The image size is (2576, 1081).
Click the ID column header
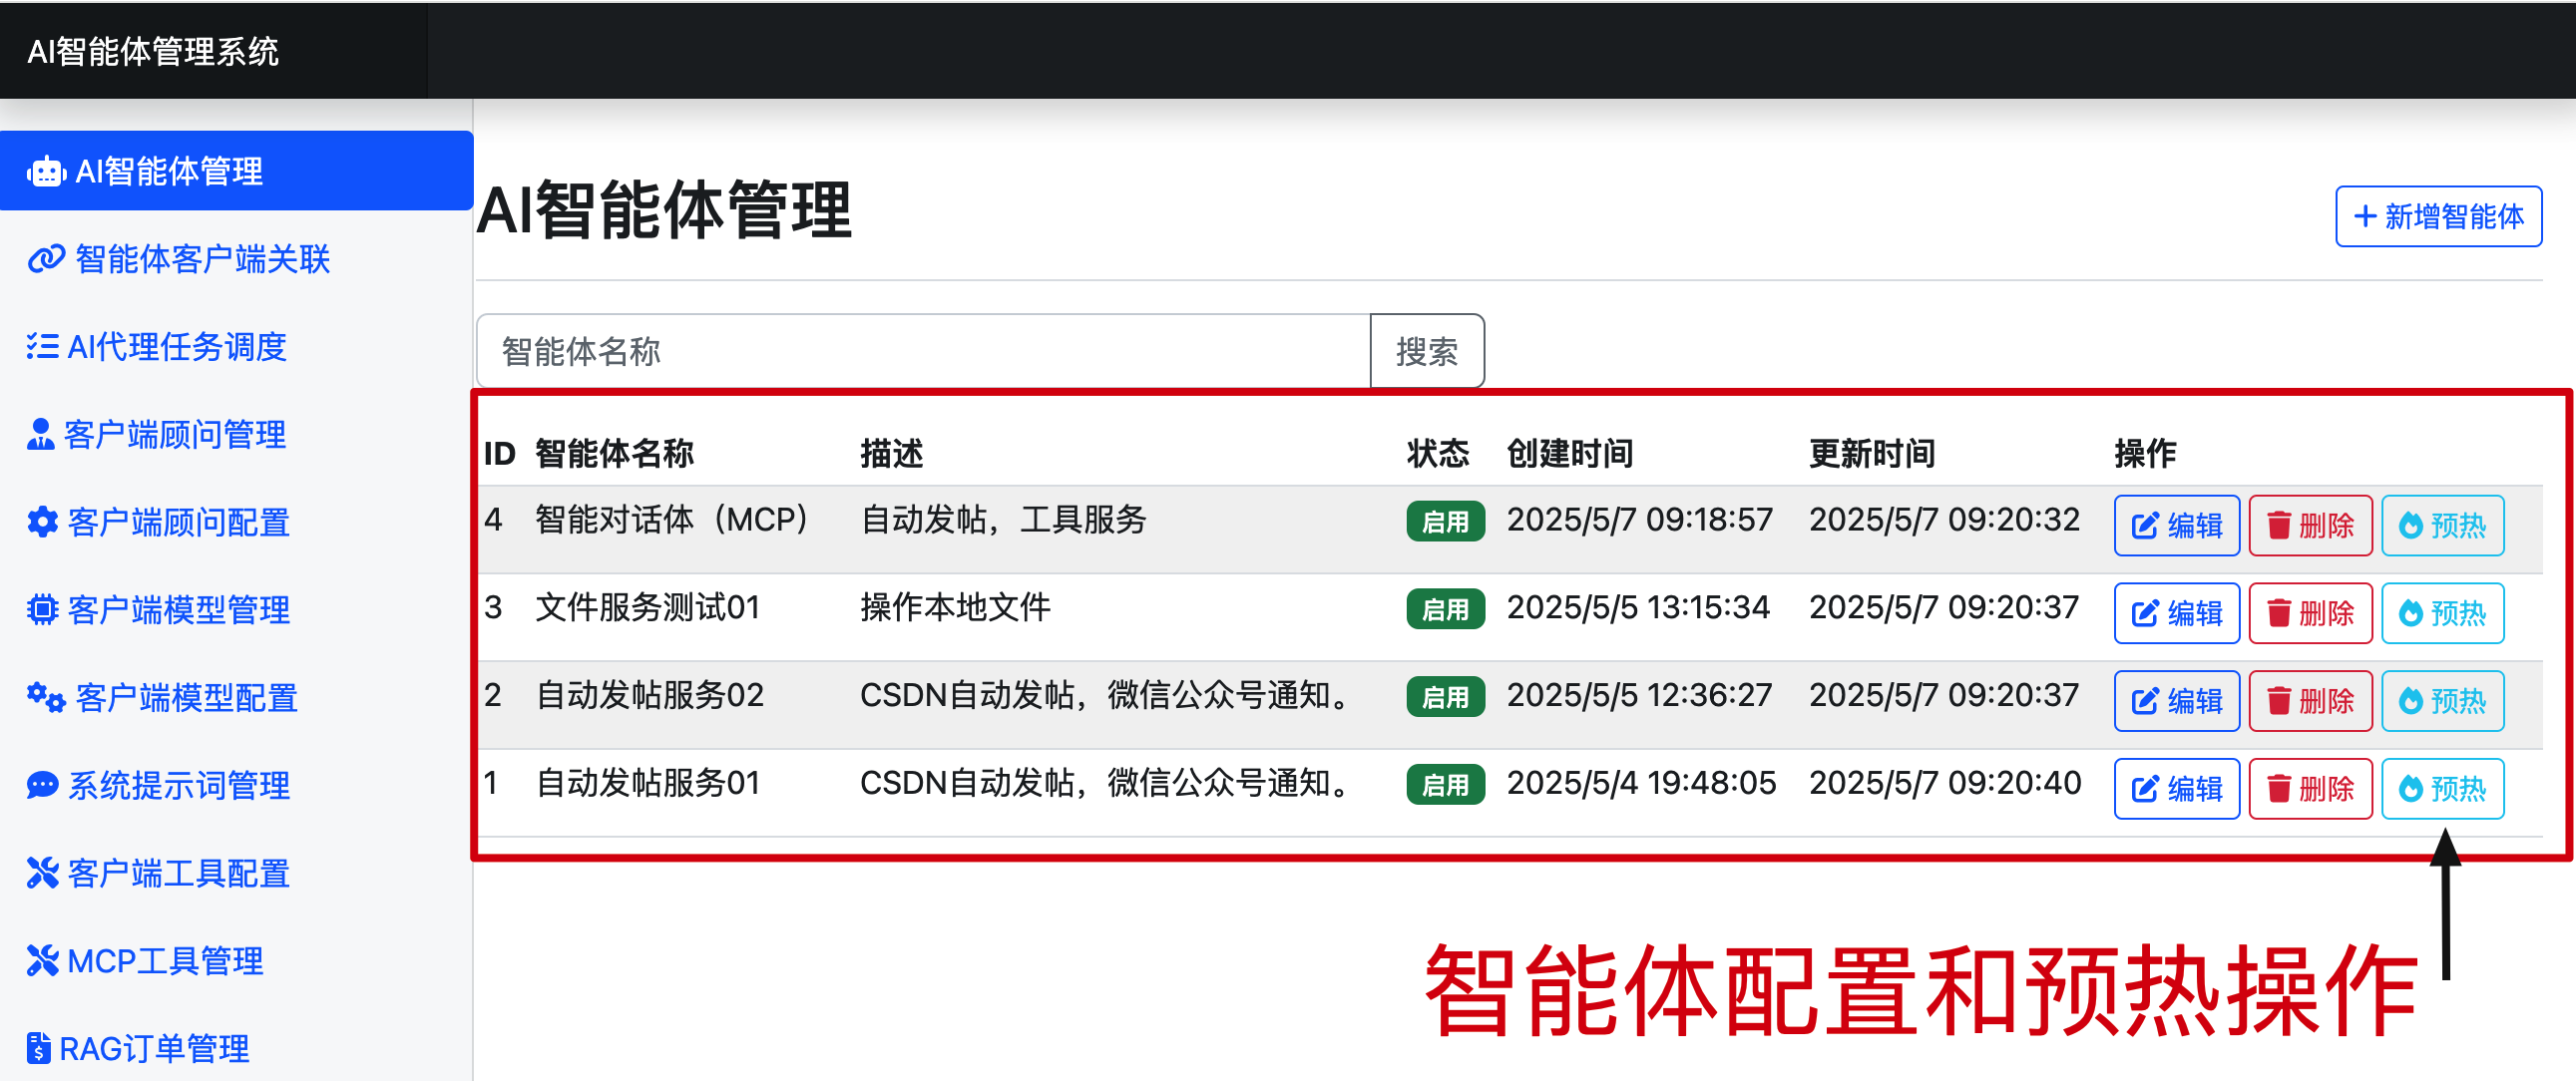point(499,454)
